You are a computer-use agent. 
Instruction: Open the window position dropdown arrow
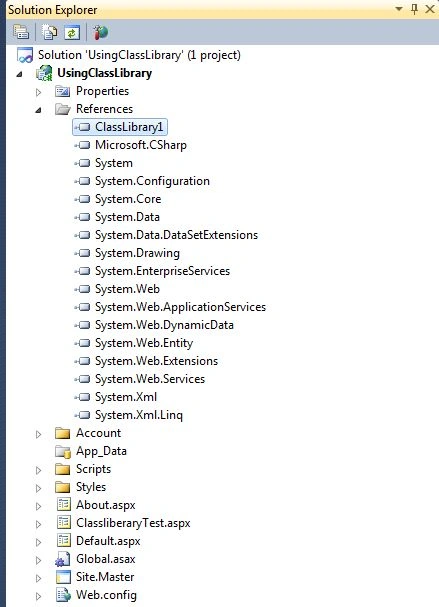pyautogui.click(x=398, y=9)
